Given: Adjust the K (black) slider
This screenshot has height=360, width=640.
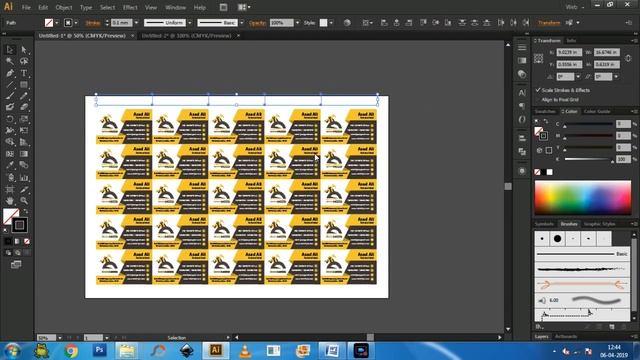Looking at the screenshot, I should click(x=589, y=160).
